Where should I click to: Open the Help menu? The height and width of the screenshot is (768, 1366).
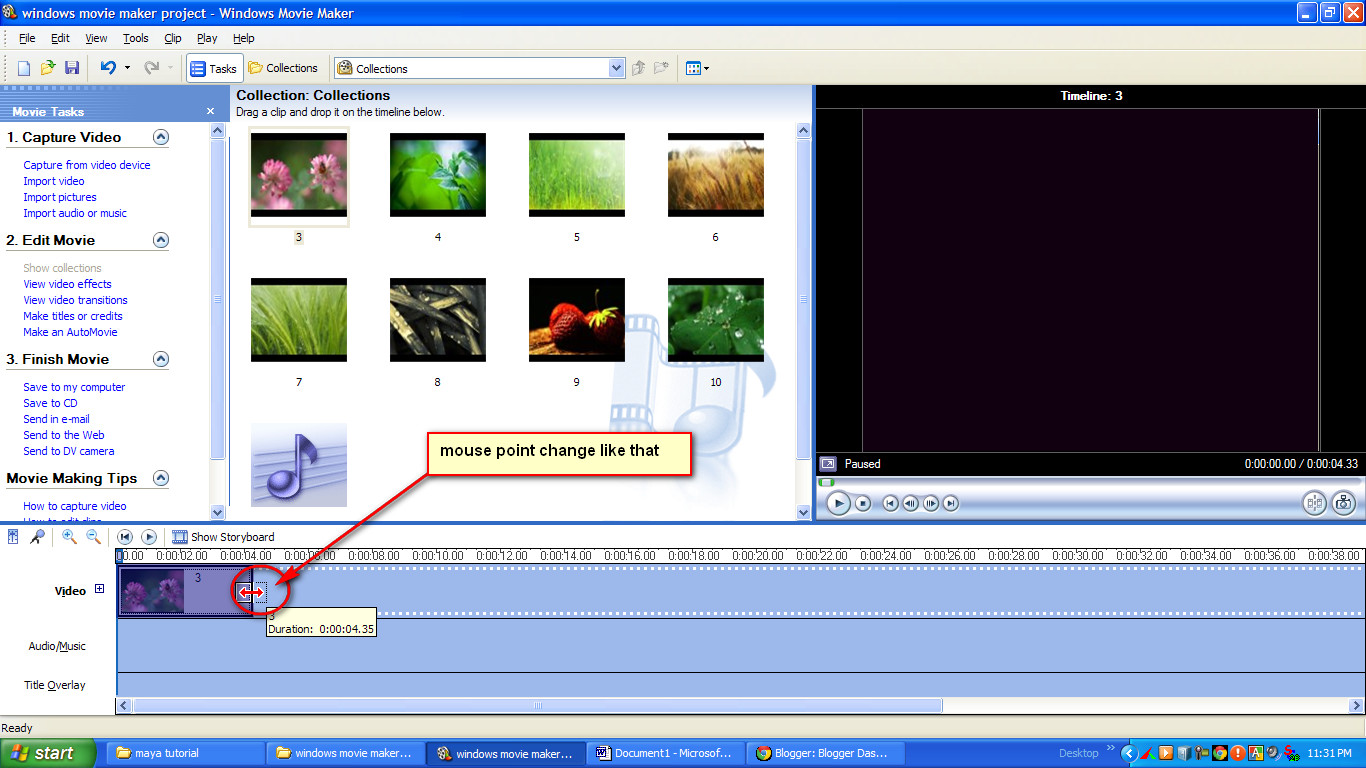(244, 38)
